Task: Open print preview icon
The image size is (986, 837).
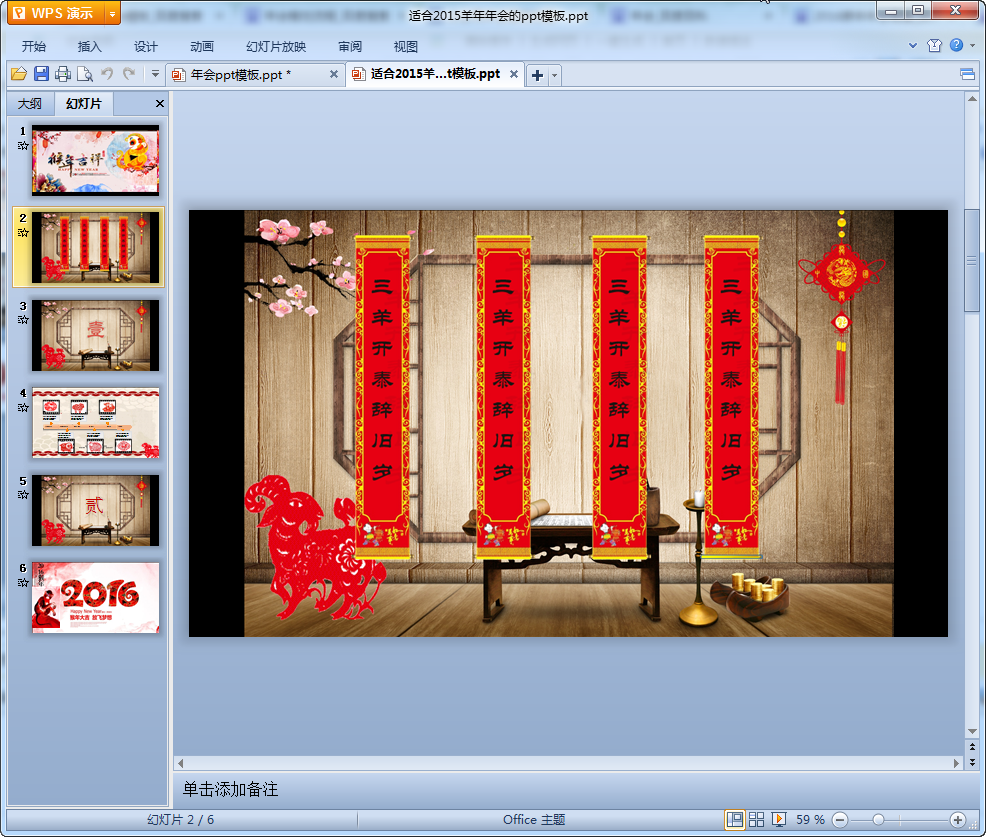Action: (x=85, y=74)
